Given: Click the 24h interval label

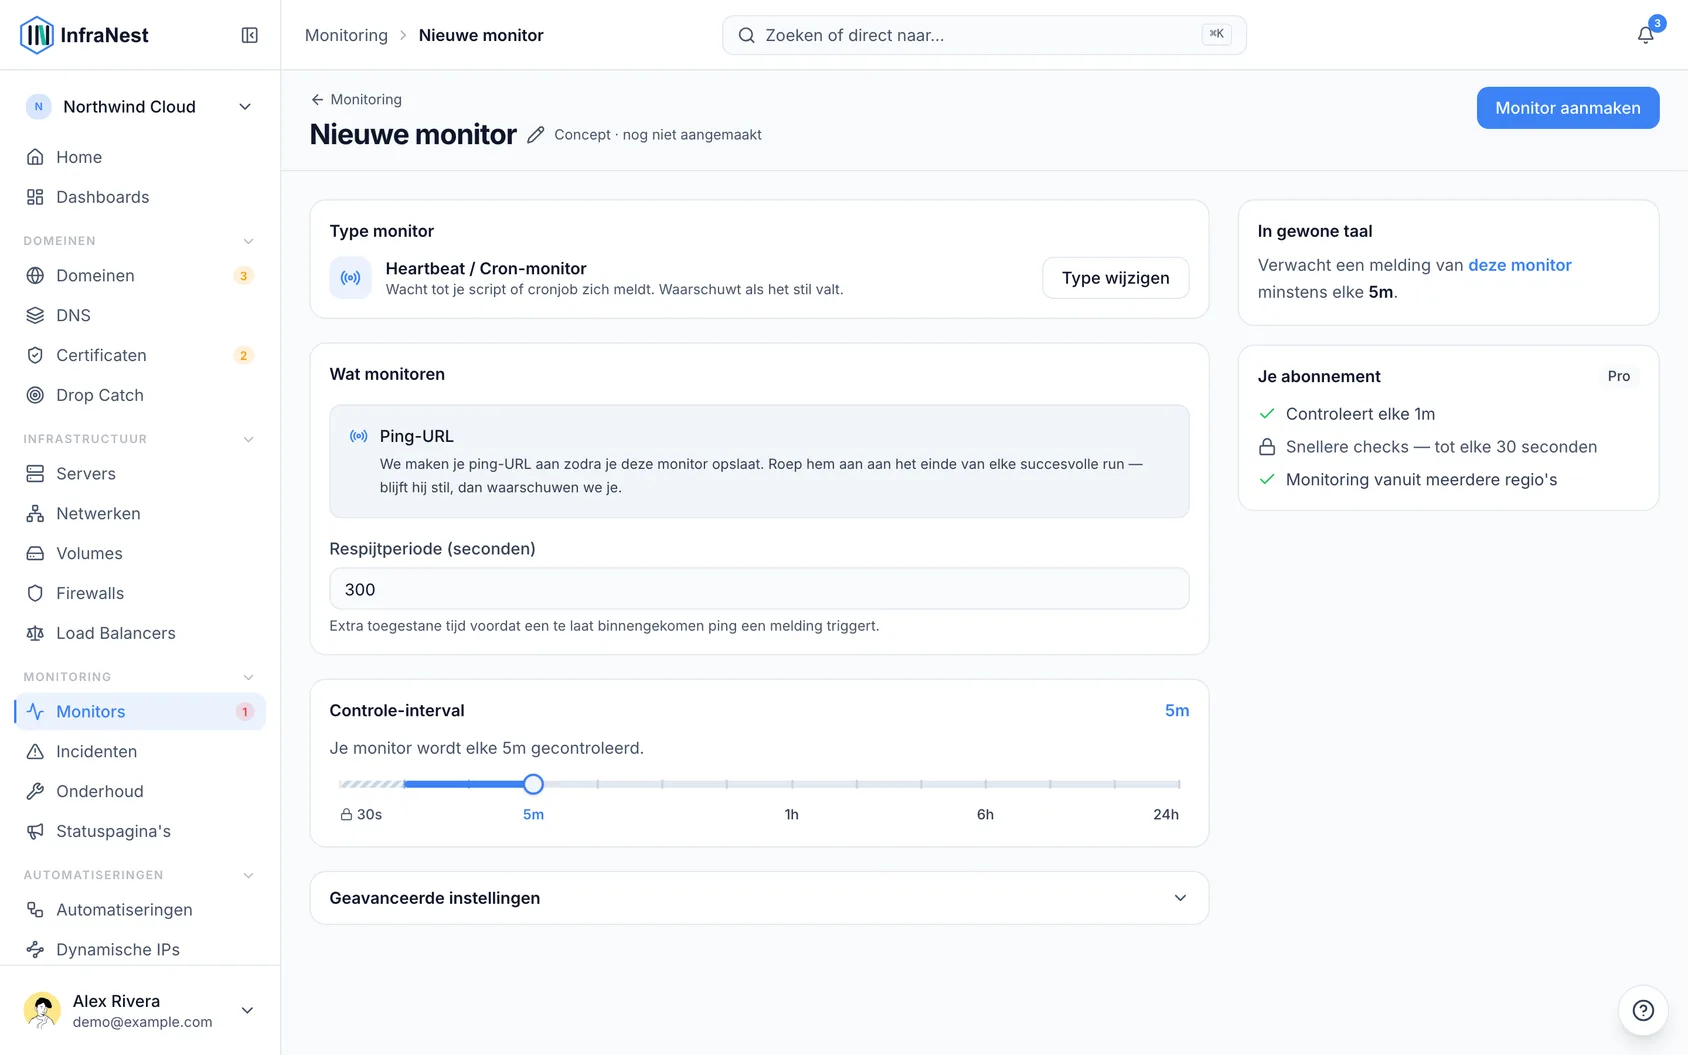Looking at the screenshot, I should (1166, 815).
